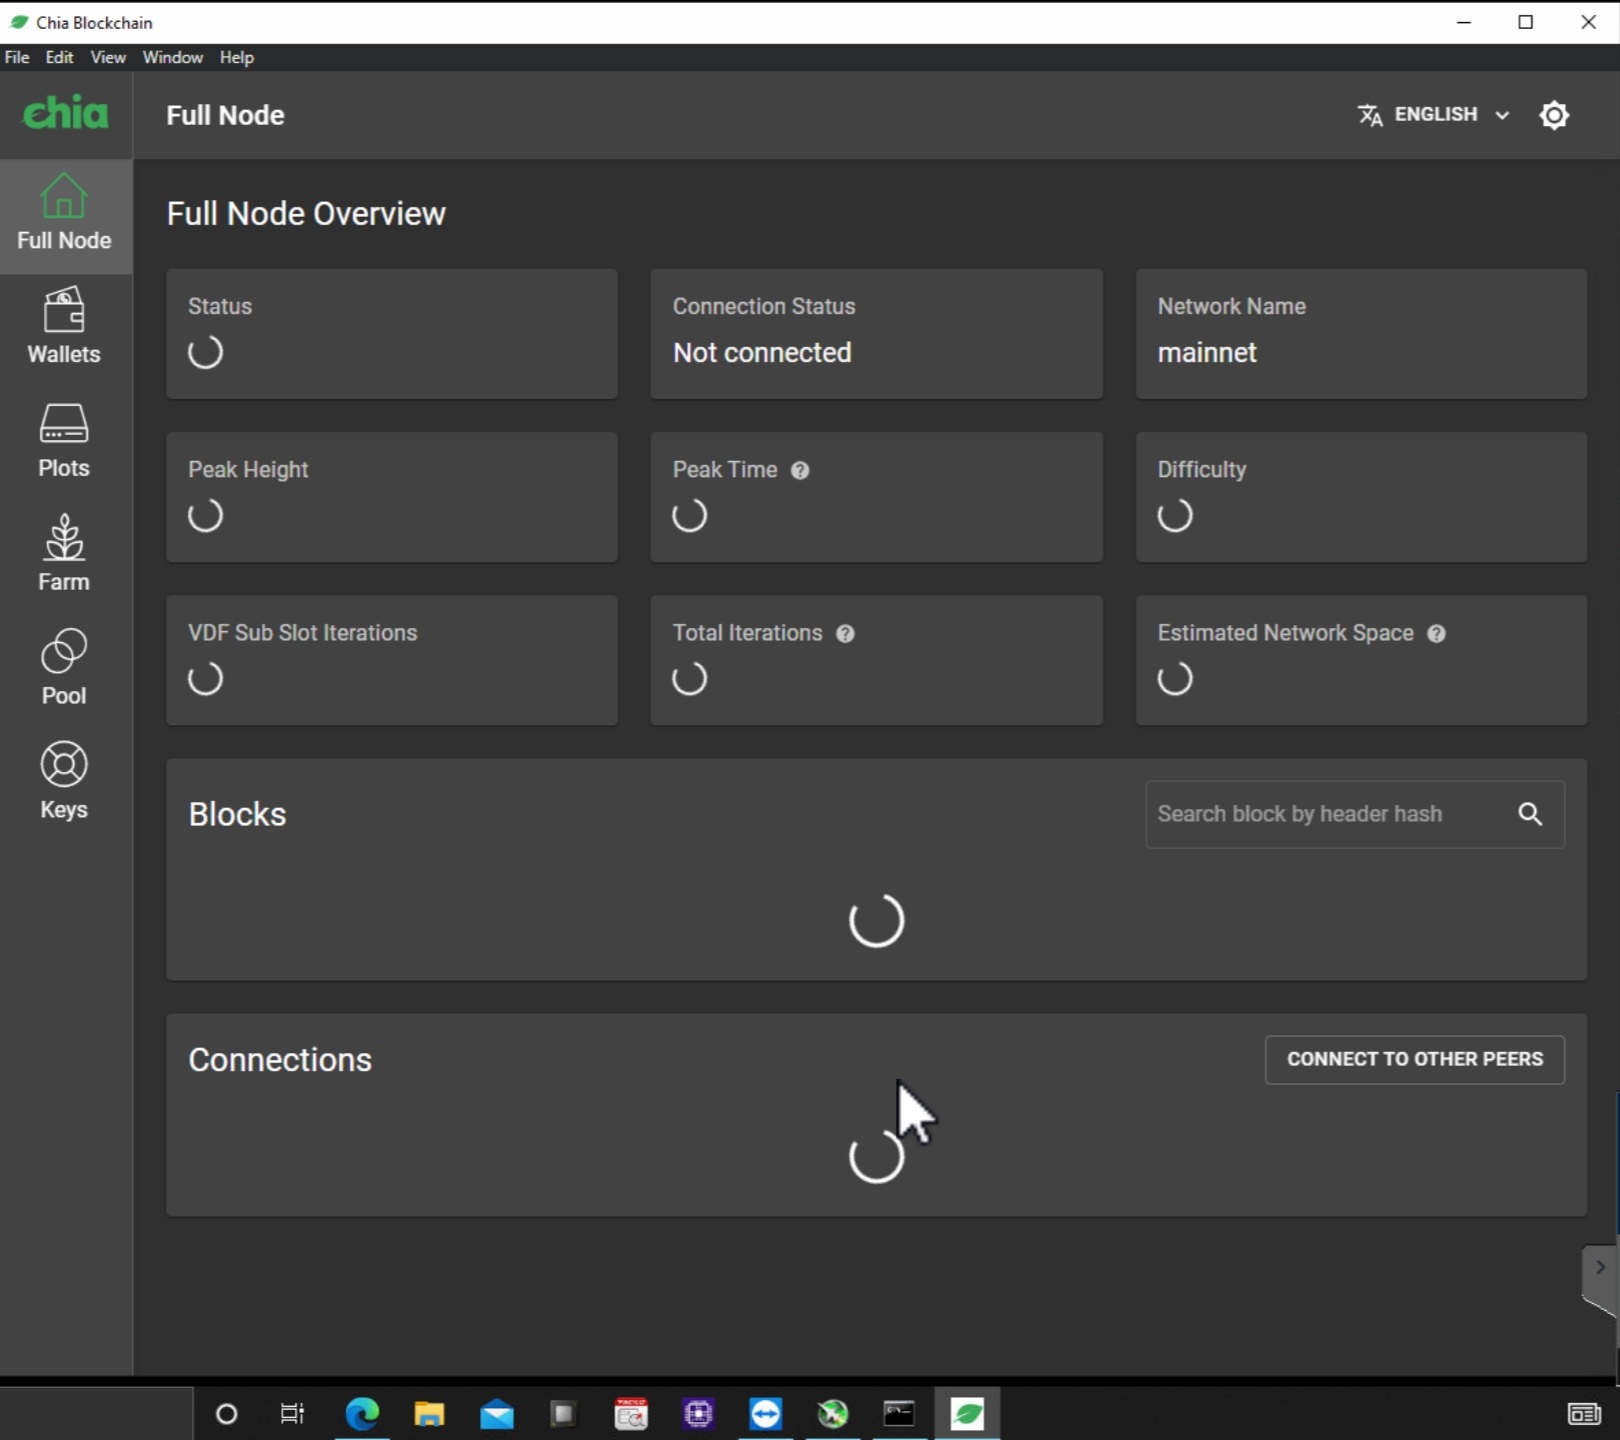The height and width of the screenshot is (1440, 1620).
Task: Click the Peak Time help icon
Action: click(x=800, y=470)
